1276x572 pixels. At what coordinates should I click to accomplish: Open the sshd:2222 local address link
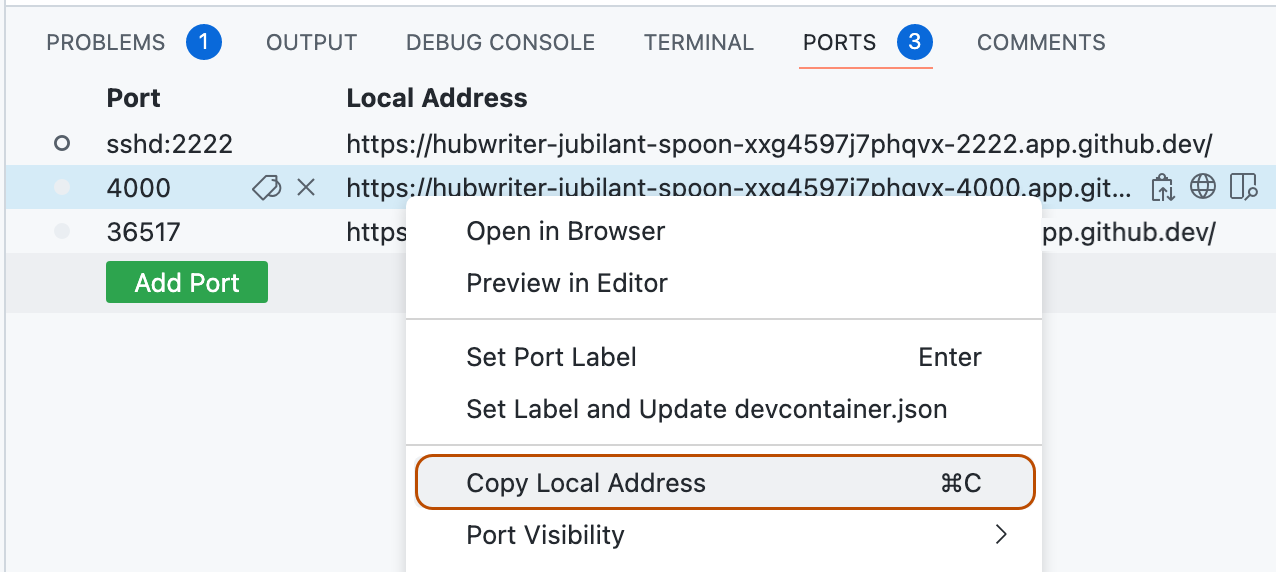point(778,144)
